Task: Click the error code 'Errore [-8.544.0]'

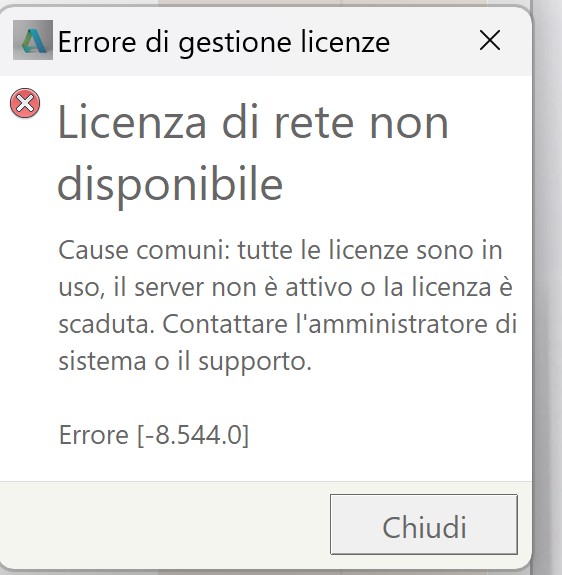Action: tap(154, 435)
